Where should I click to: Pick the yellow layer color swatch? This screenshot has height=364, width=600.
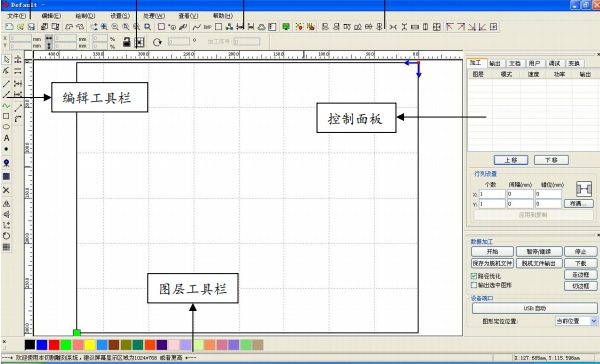pos(90,345)
